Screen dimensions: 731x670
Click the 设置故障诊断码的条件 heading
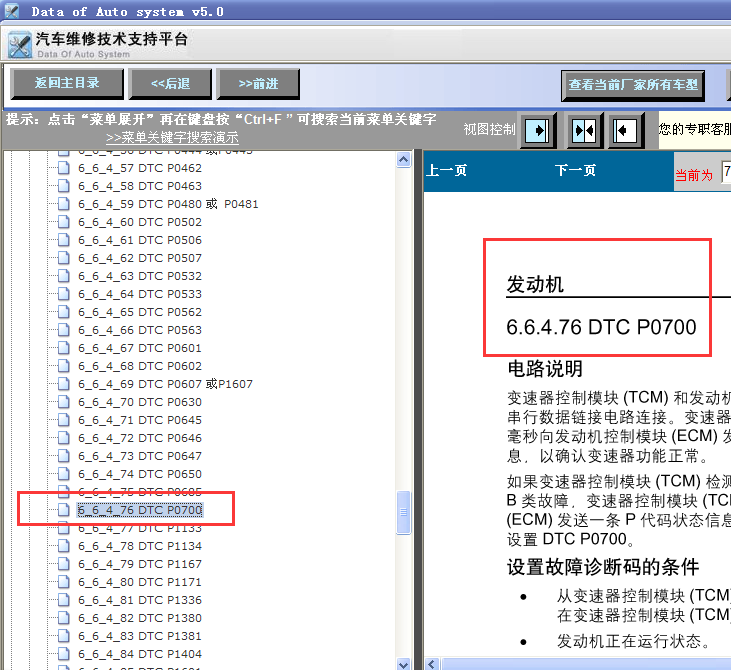pos(603,567)
